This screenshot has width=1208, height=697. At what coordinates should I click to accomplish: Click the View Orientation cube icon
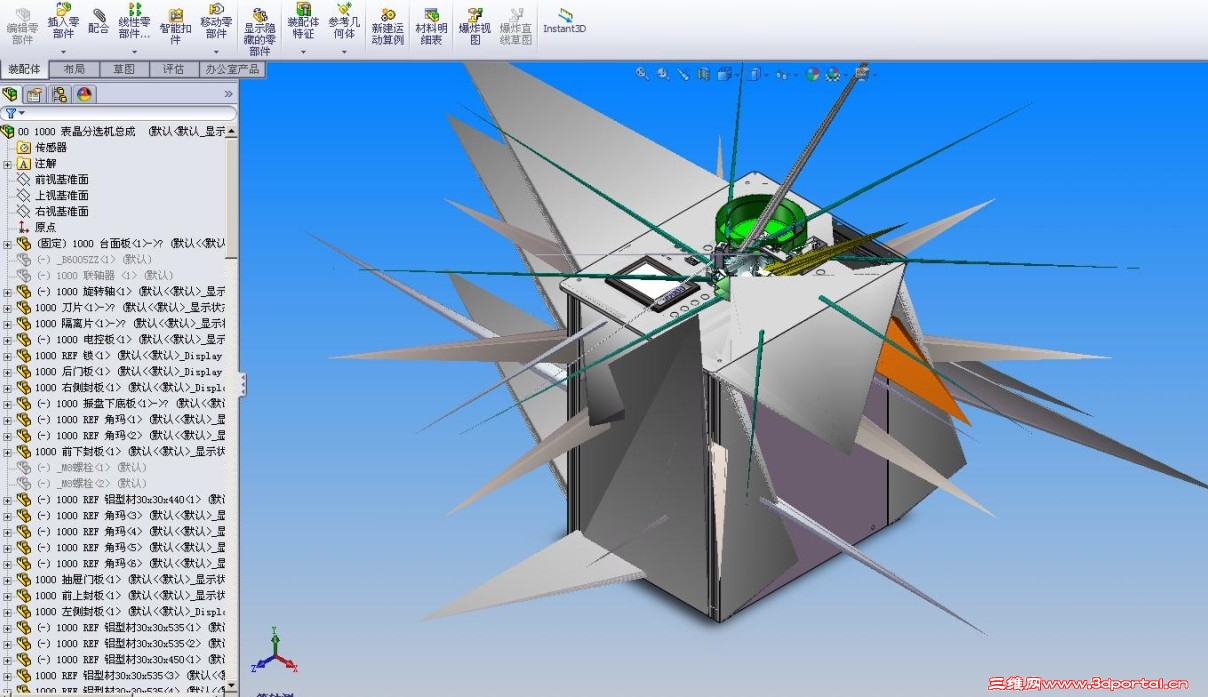point(724,73)
